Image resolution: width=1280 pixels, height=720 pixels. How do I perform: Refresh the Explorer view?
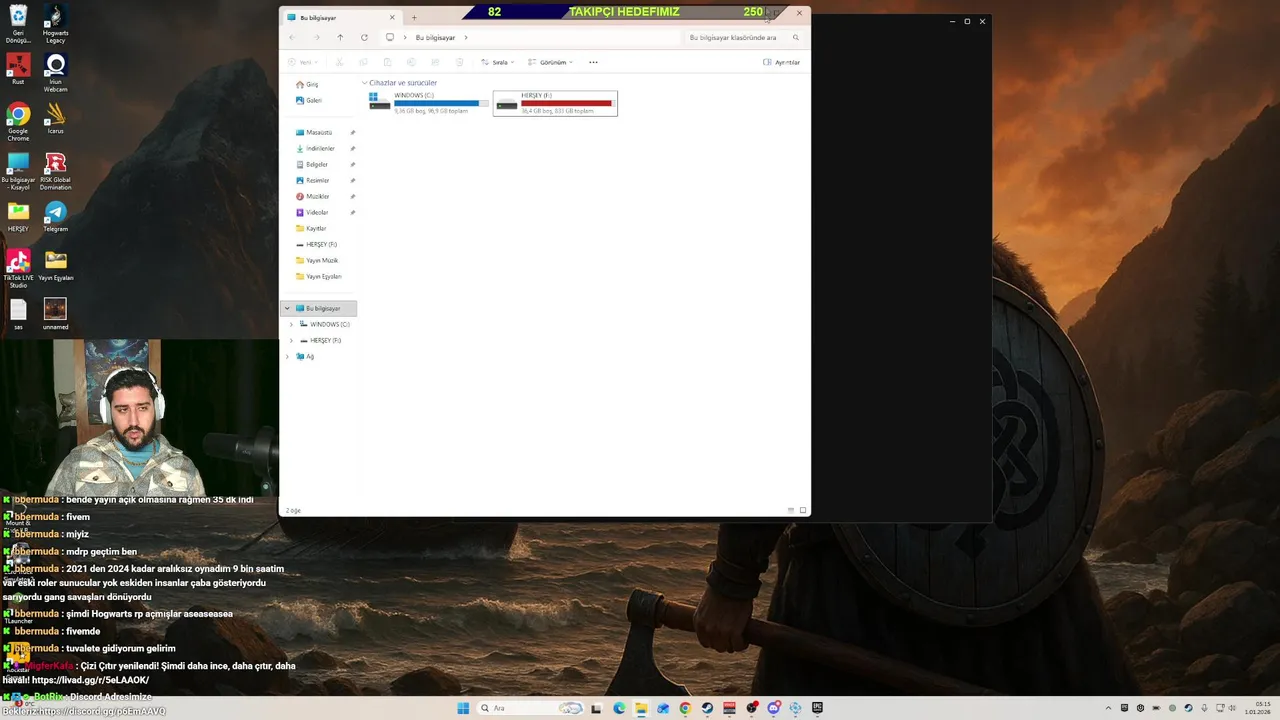pos(364,37)
